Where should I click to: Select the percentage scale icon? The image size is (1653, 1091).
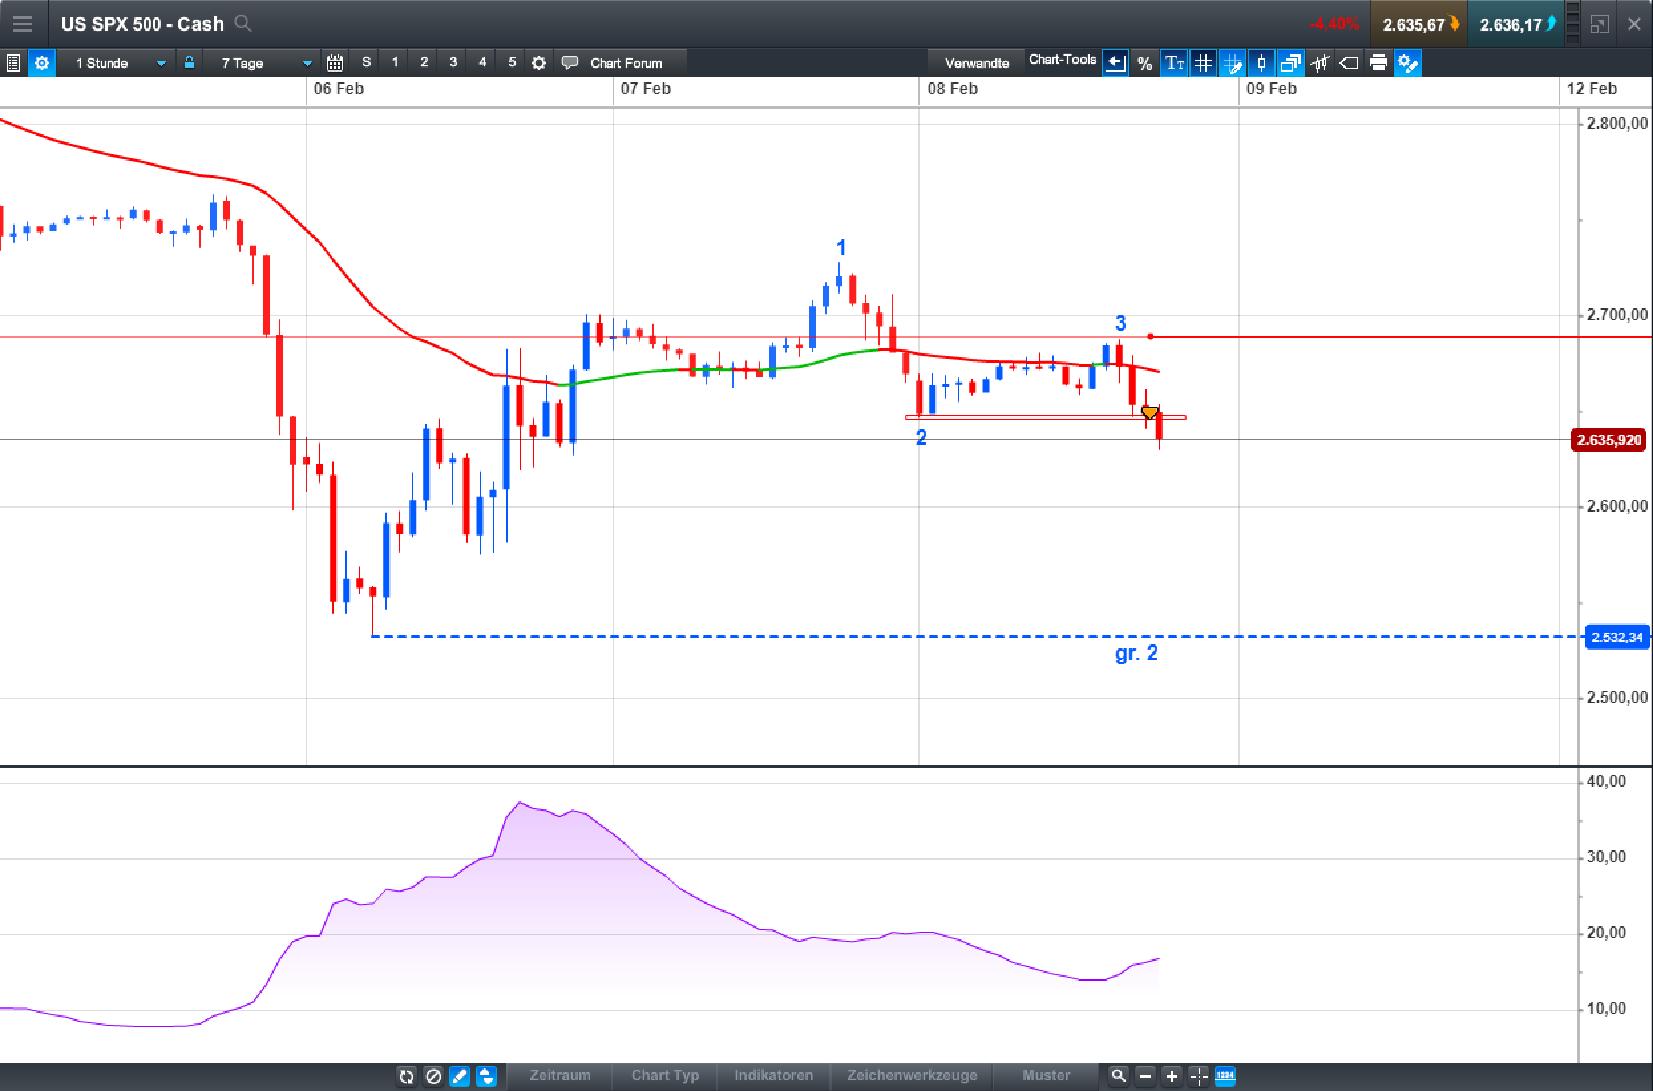[x=1144, y=62]
